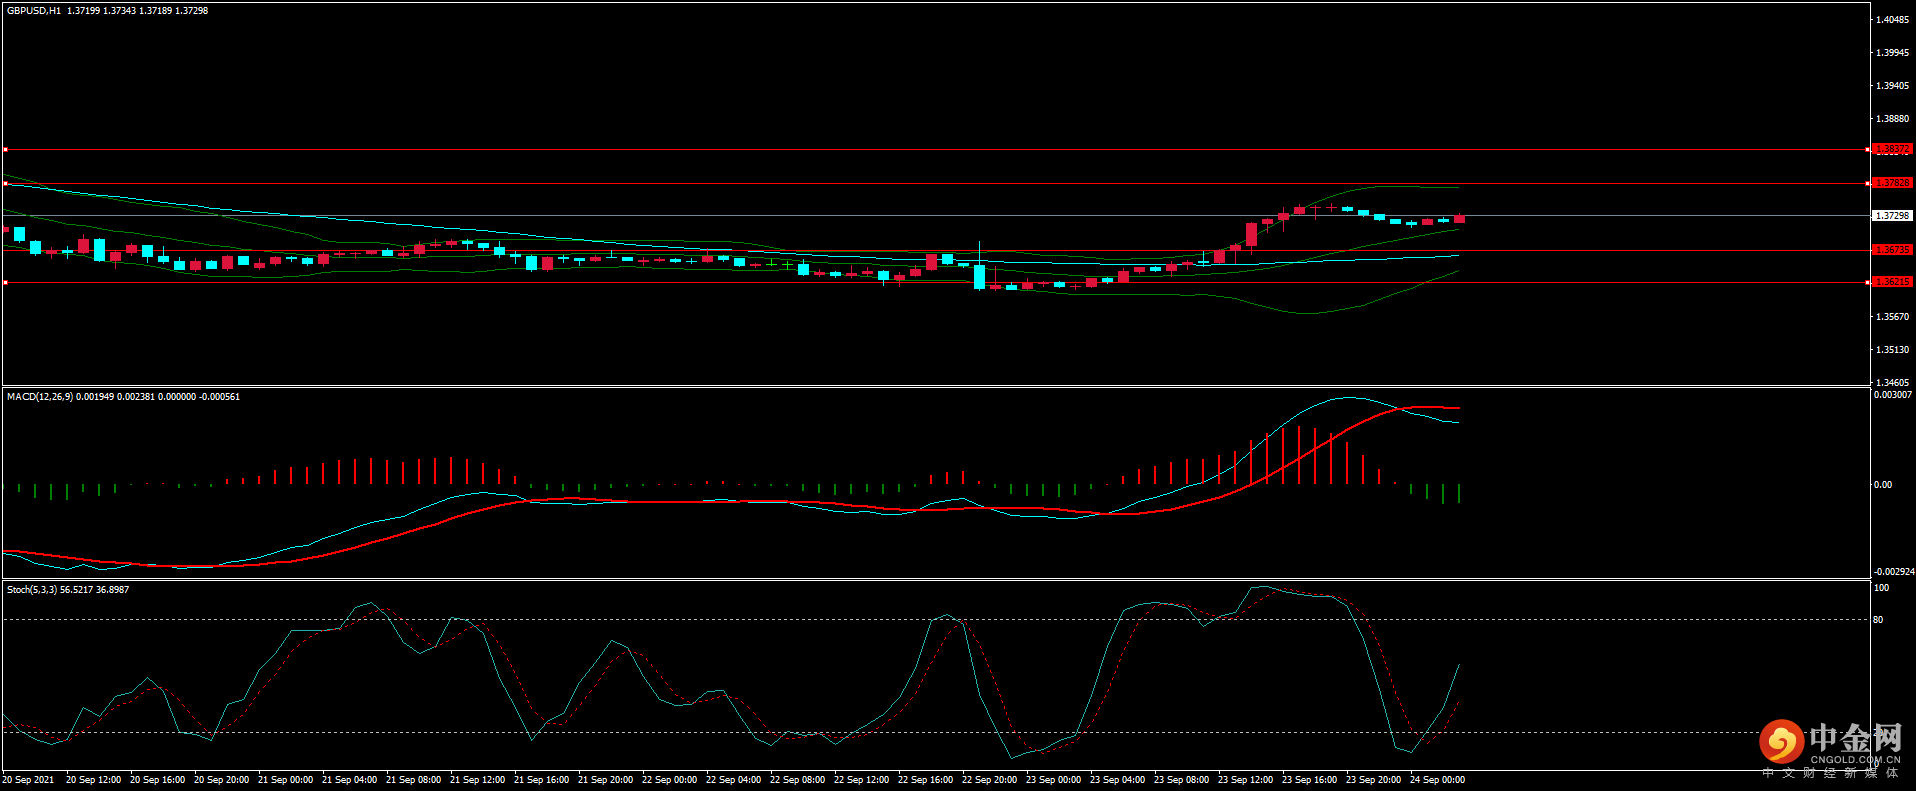The image size is (1916, 791).
Task: Click the red 1.36735 price label
Action: tap(1891, 250)
